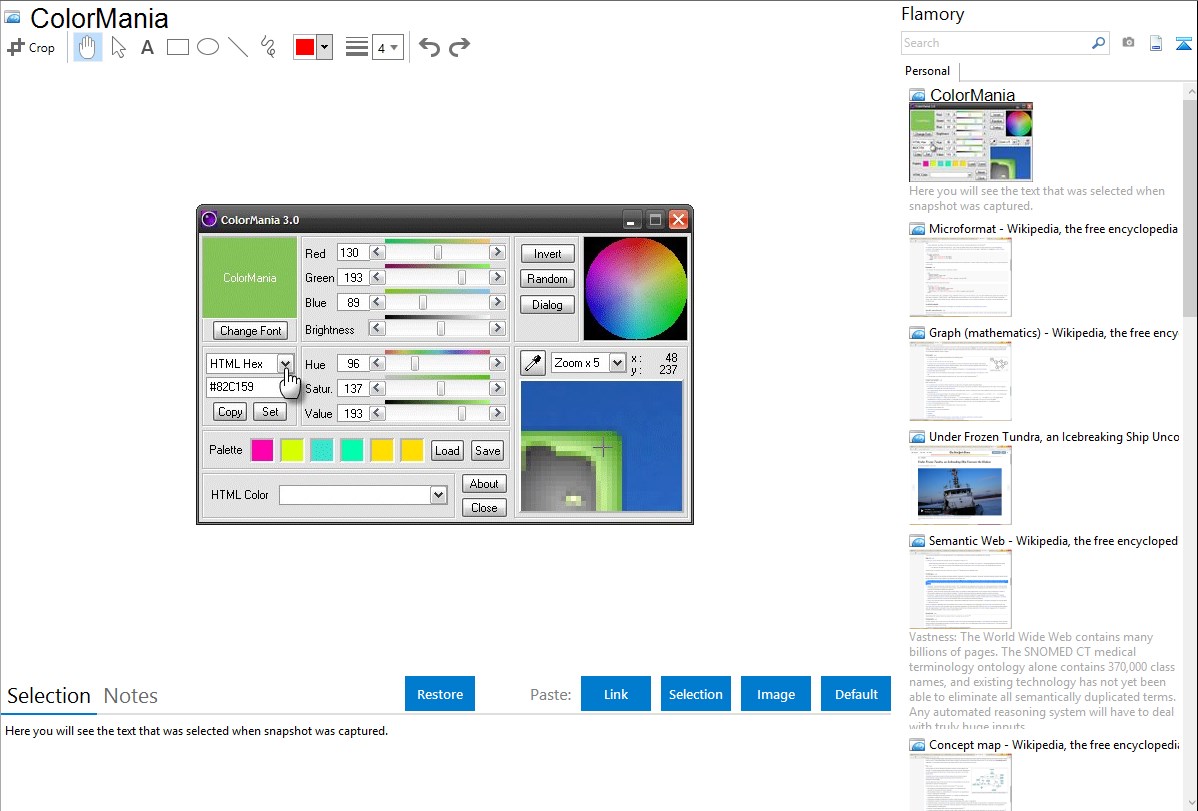Click the Restore button

(x=440, y=694)
